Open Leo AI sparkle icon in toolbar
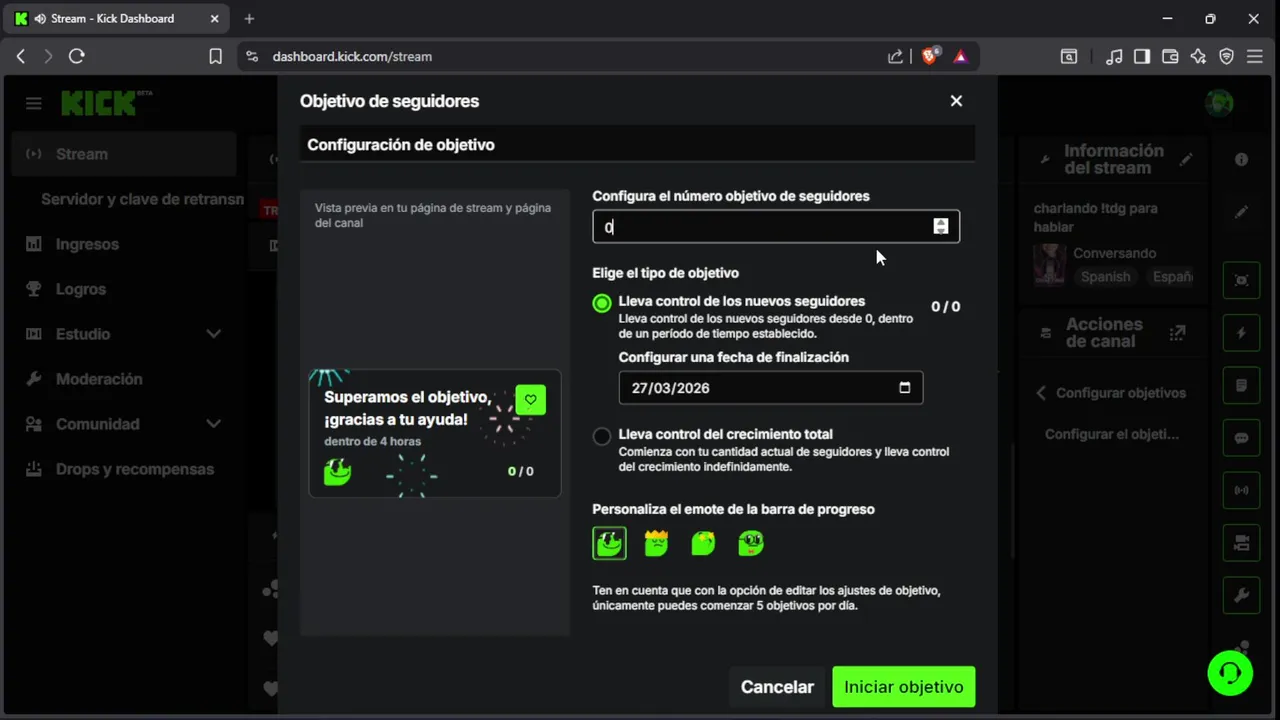This screenshot has height=720, width=1280. point(1198,57)
